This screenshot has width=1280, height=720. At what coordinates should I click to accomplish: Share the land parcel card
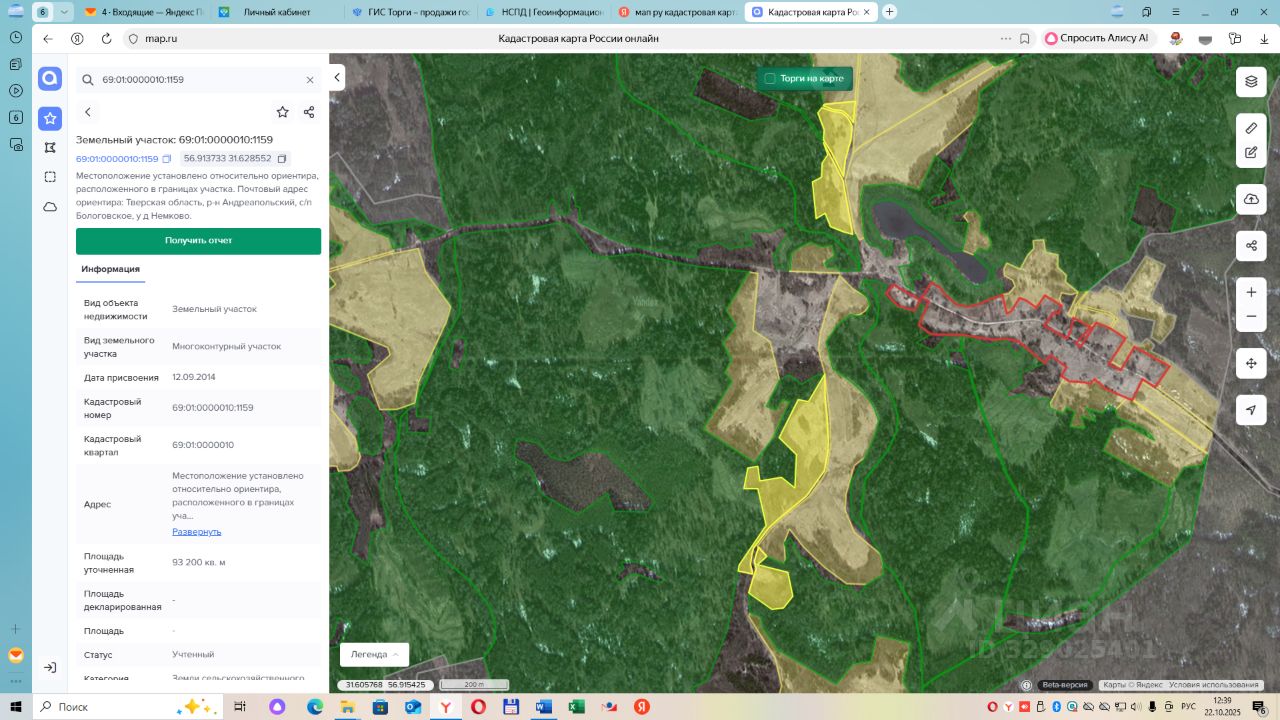pos(309,112)
